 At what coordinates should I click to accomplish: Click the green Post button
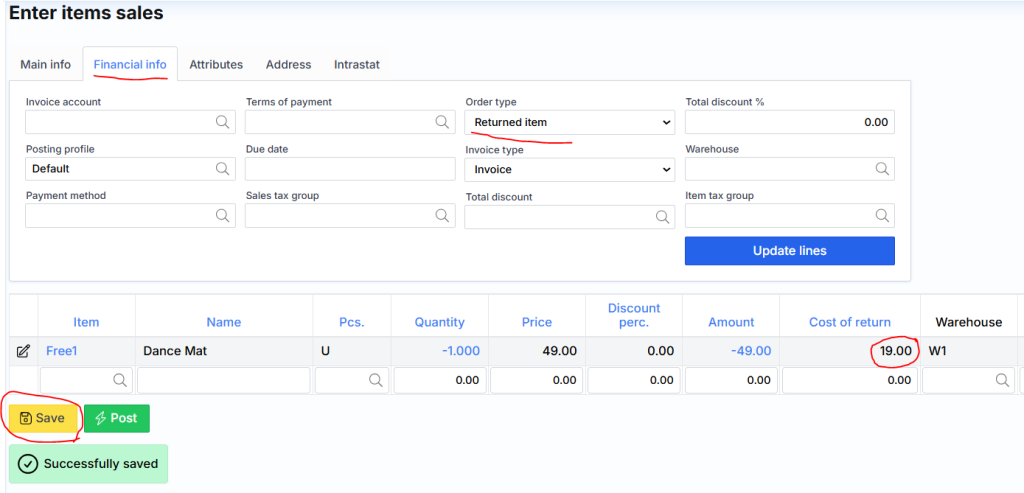tap(116, 418)
